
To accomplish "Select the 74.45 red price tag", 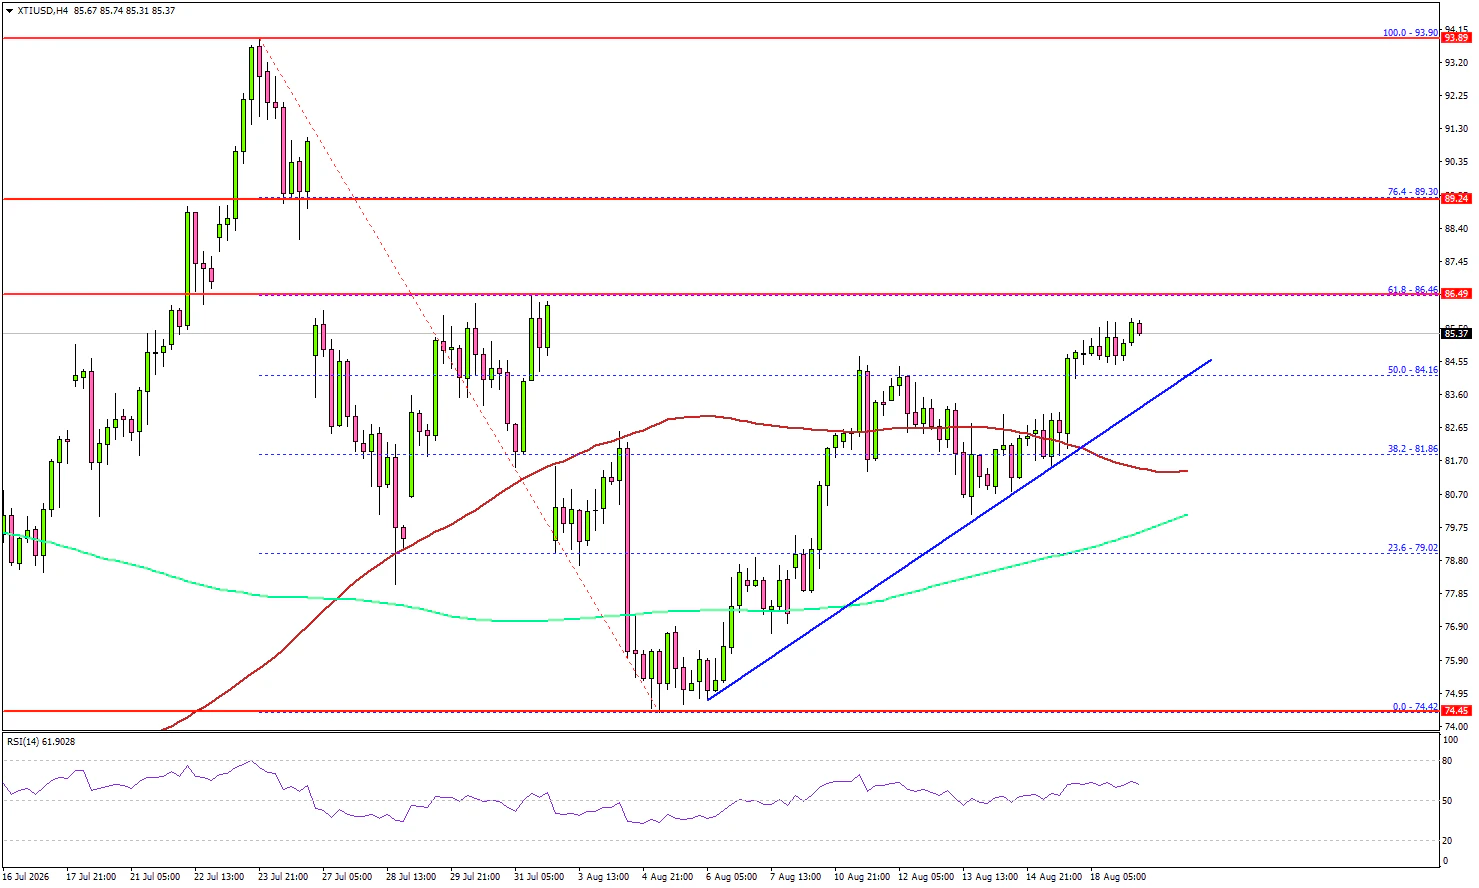I will (1456, 711).
